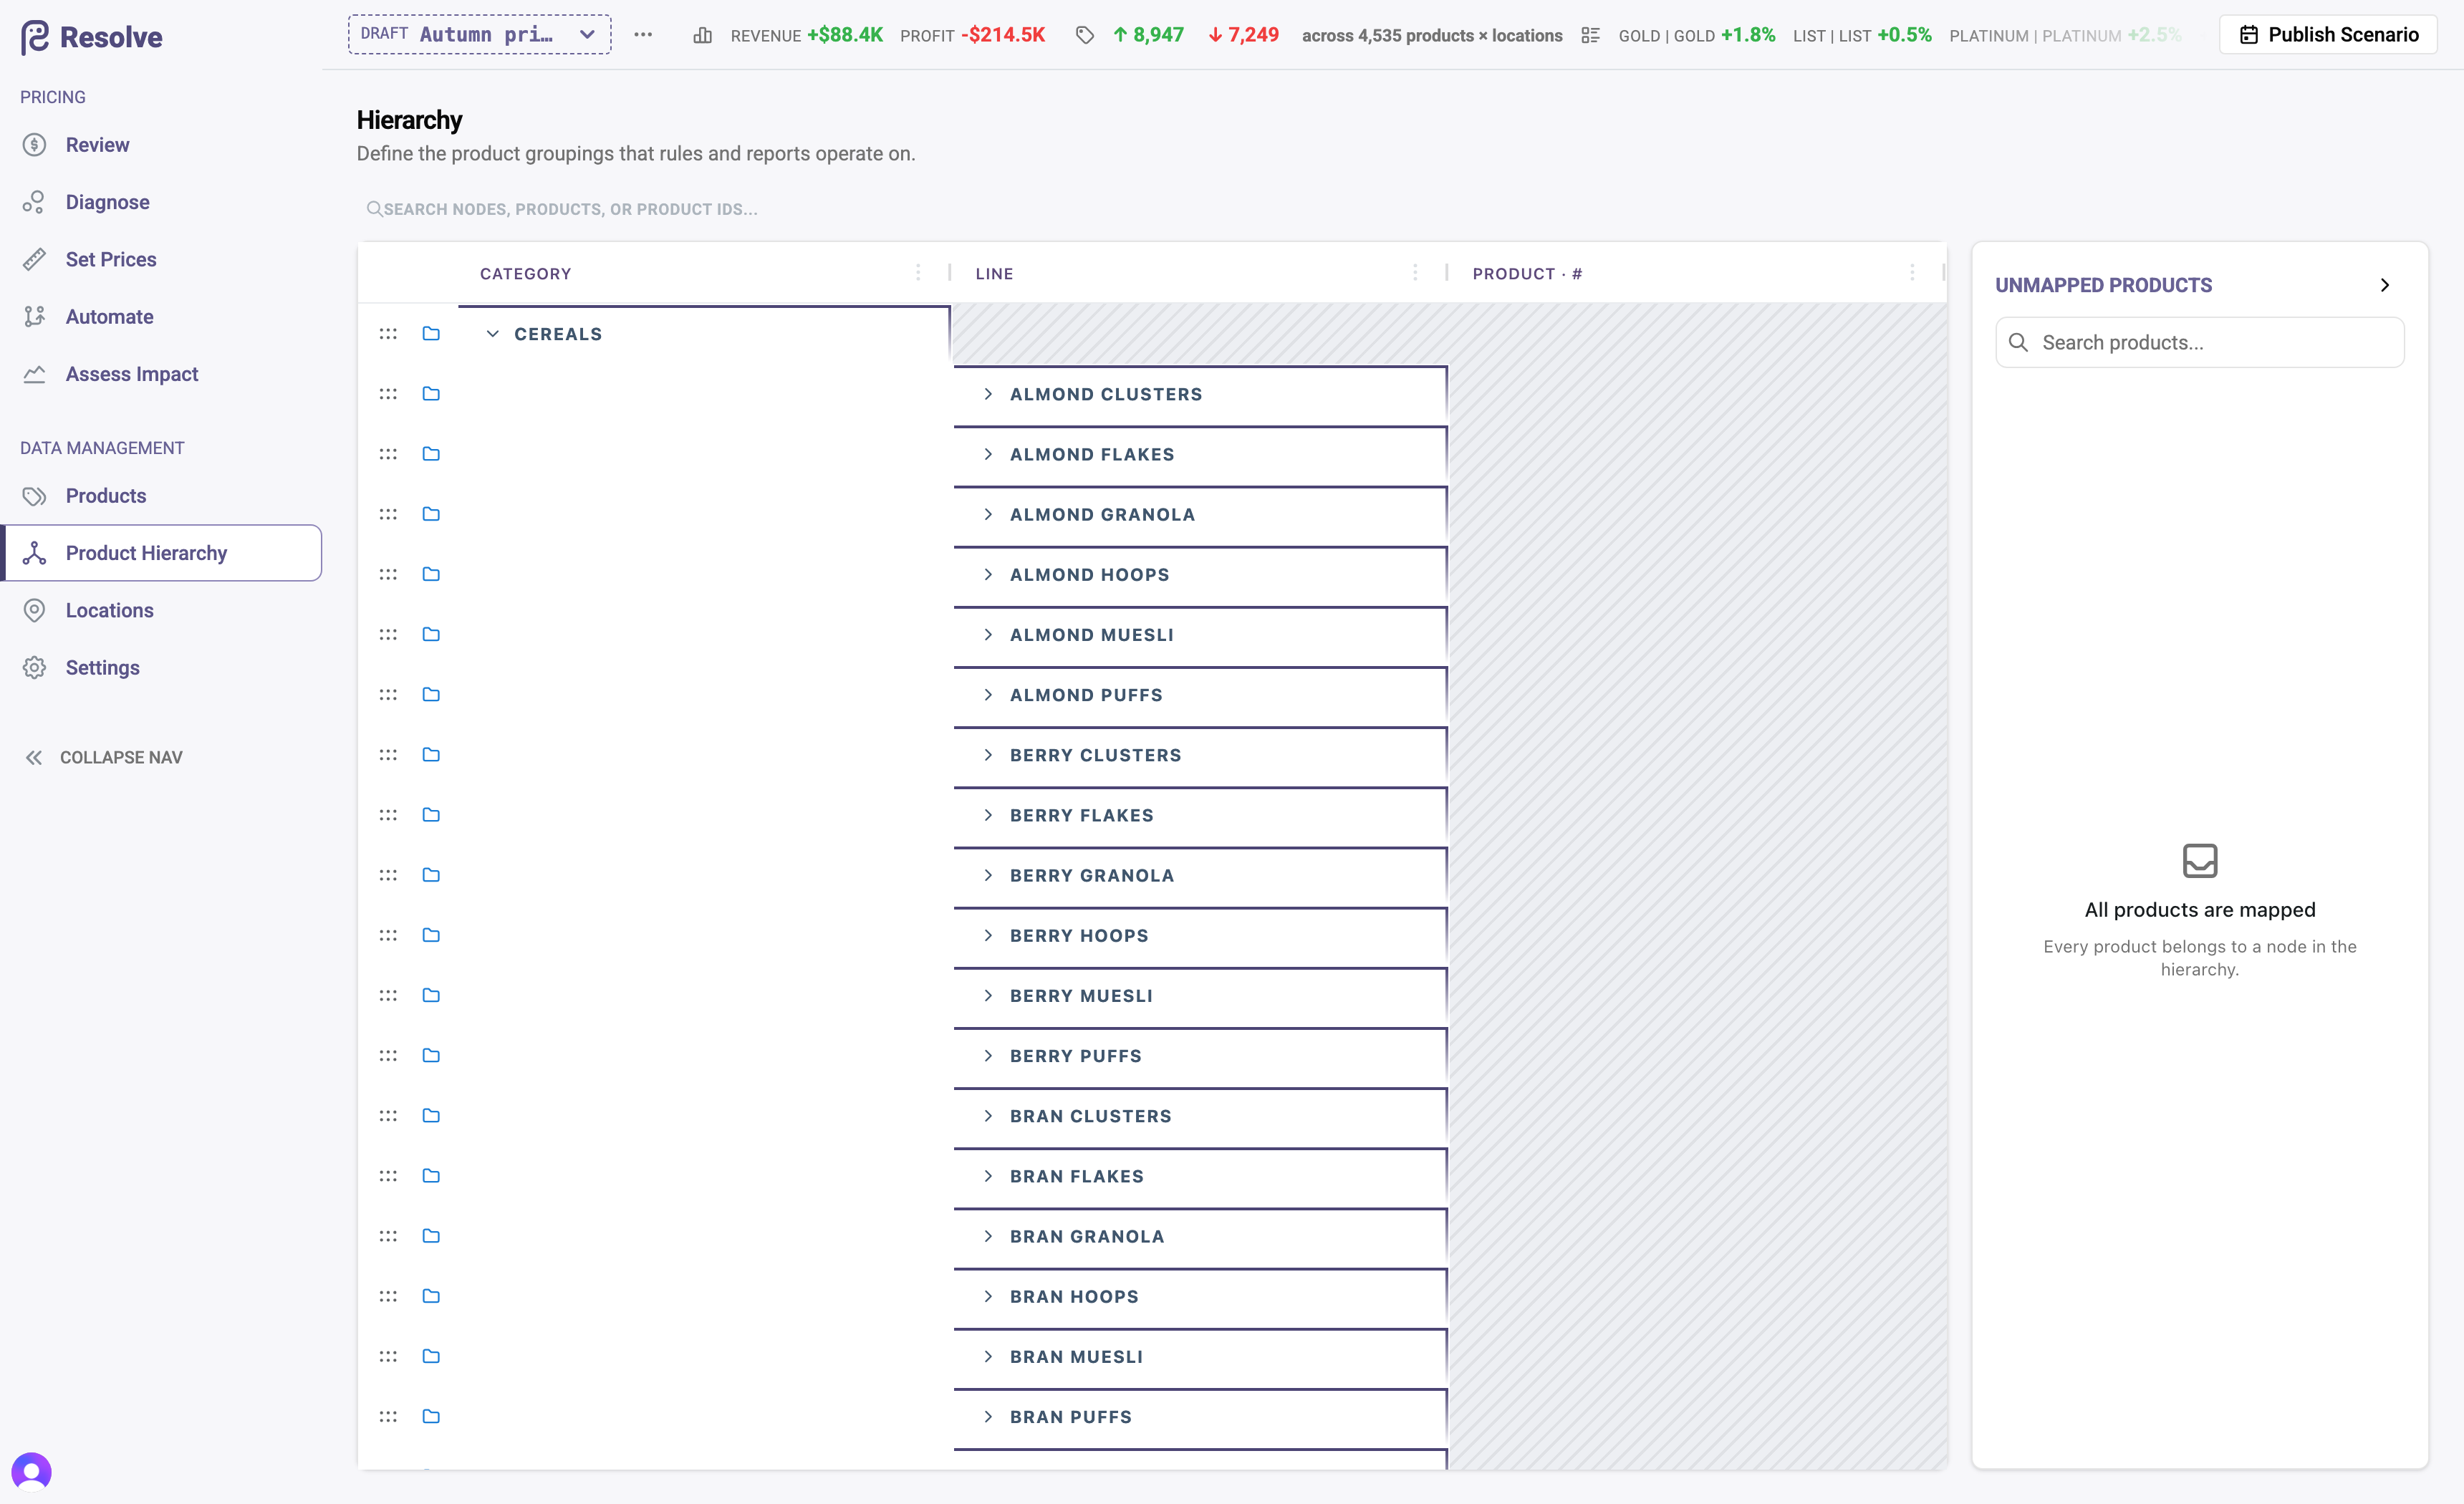Open the Category column options menu
The image size is (2464, 1504).
pos(918,273)
